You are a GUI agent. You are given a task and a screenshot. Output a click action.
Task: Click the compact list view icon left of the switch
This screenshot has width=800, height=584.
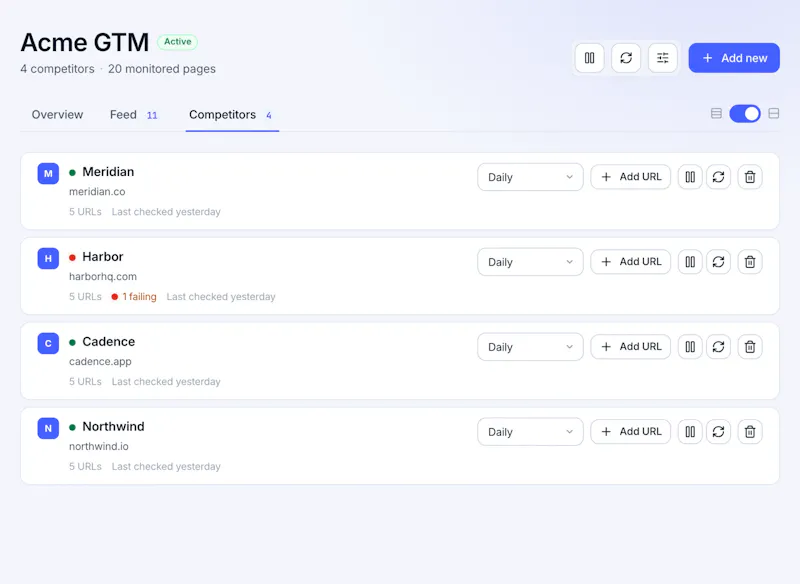click(x=716, y=113)
